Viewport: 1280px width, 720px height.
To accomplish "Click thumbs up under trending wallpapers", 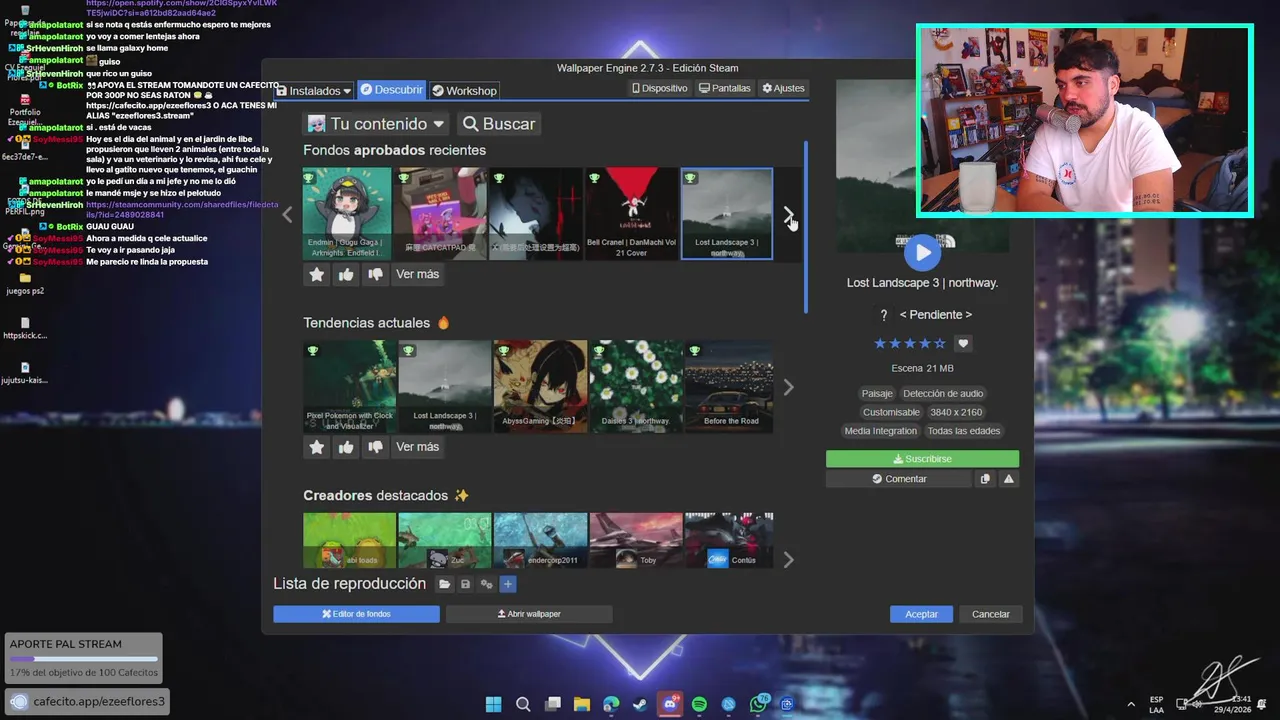I will [x=346, y=447].
